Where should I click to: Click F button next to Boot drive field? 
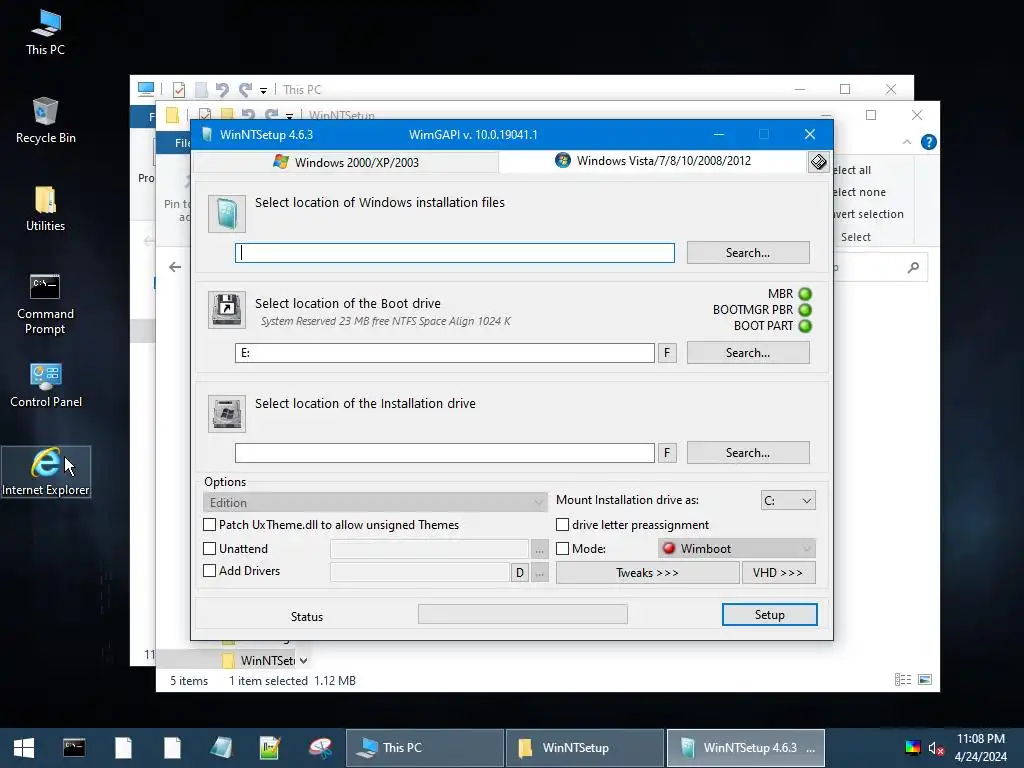pyautogui.click(x=667, y=353)
